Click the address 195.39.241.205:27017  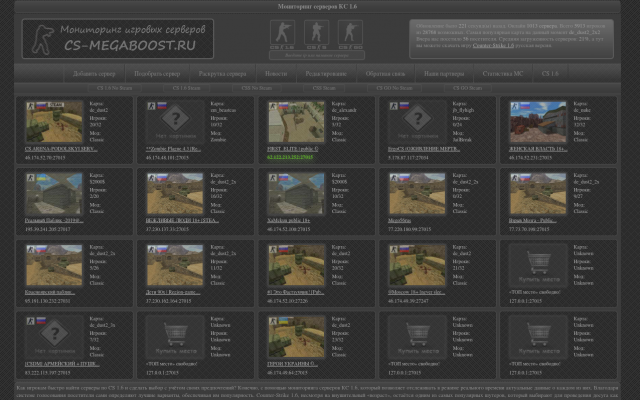click(x=48, y=229)
